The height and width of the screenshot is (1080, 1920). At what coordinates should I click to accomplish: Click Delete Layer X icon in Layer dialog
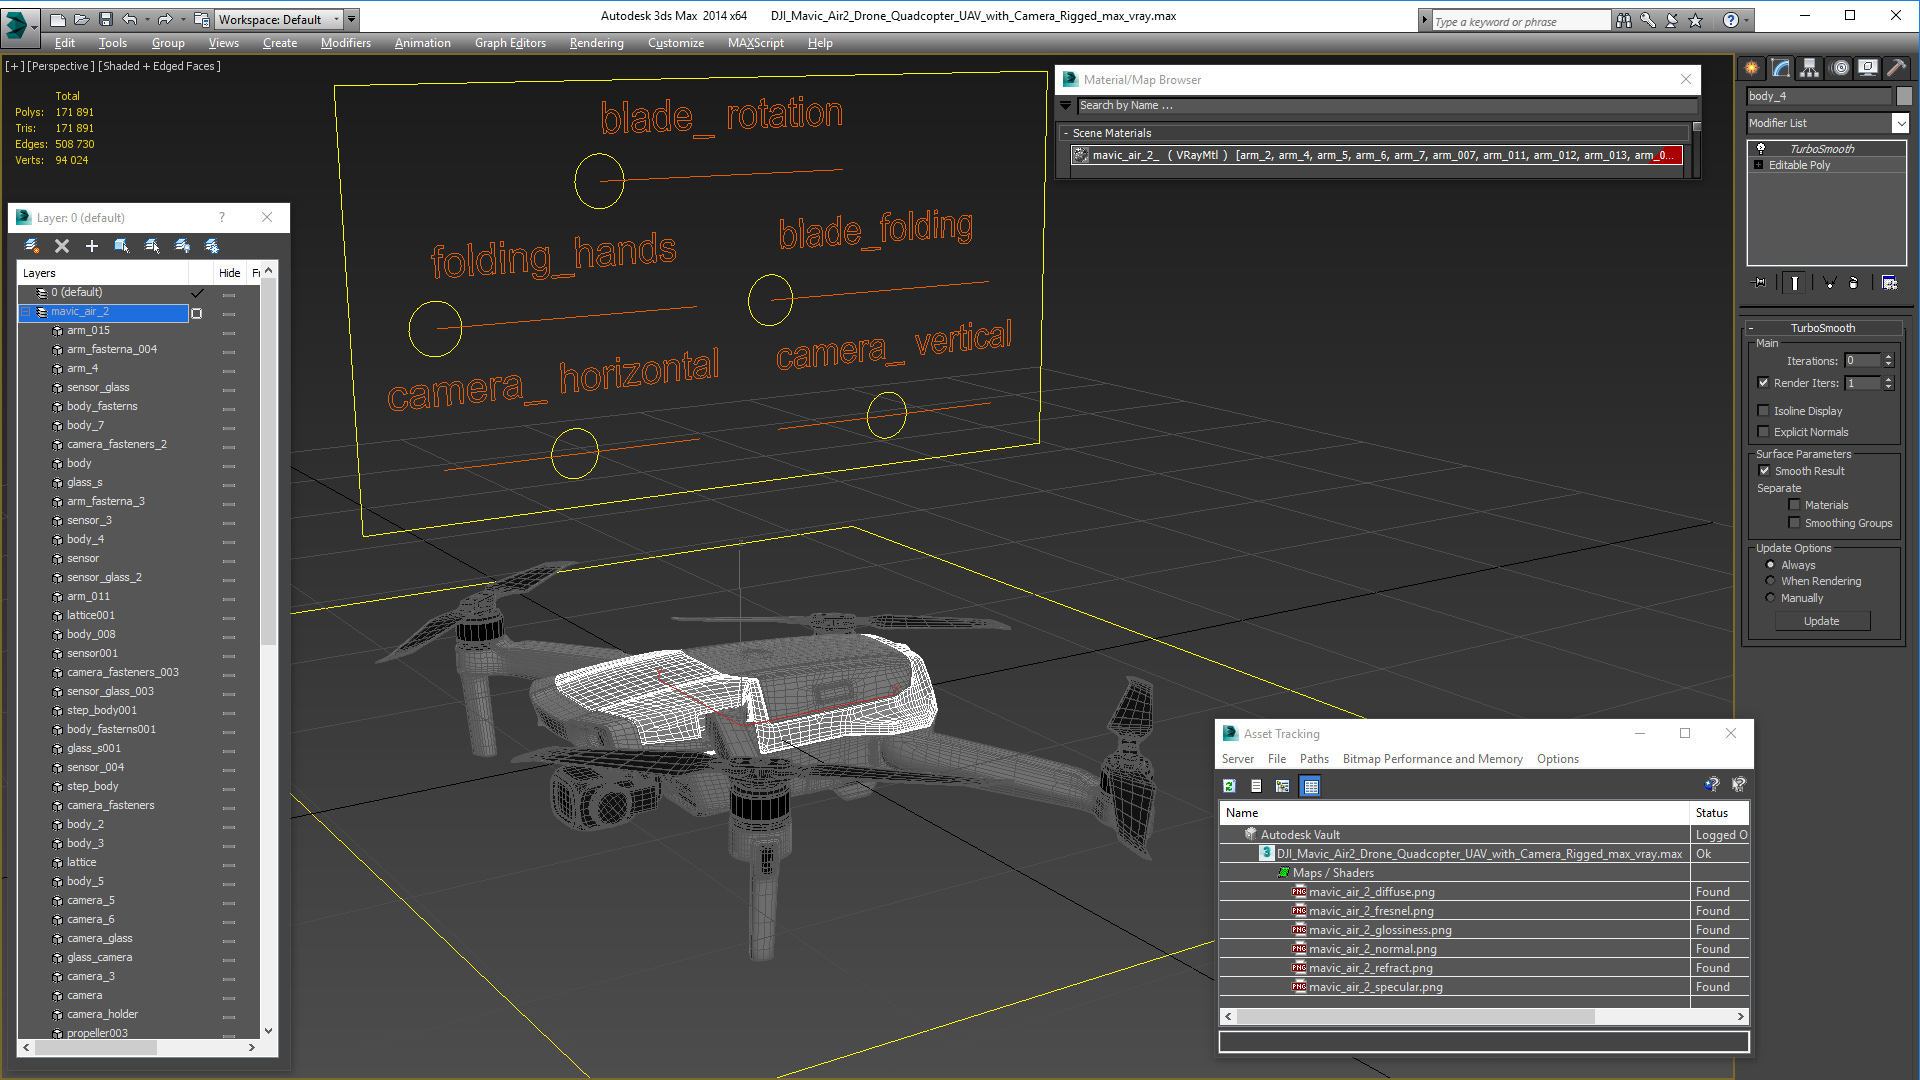pos(62,245)
